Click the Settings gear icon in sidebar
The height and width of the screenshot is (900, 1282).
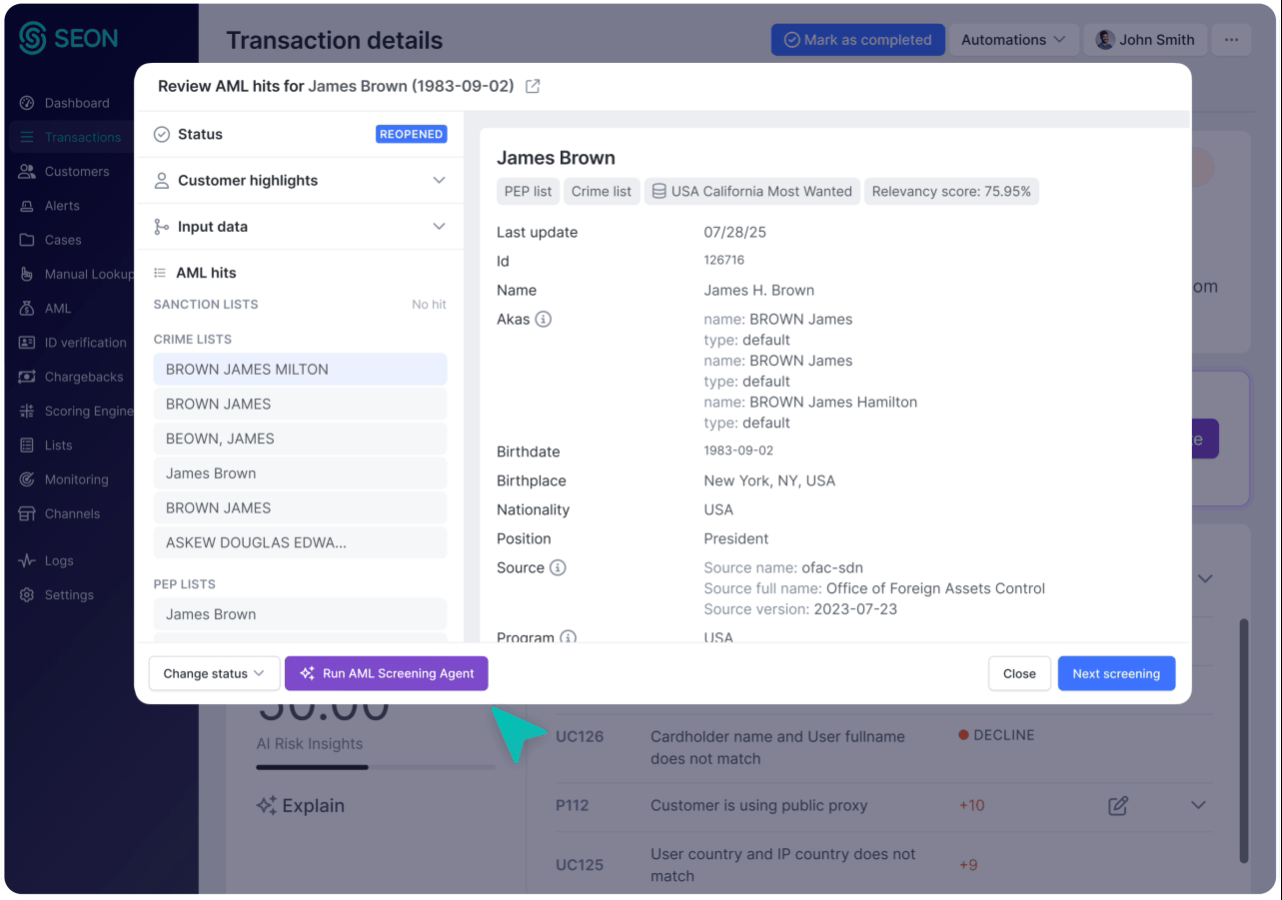(27, 595)
